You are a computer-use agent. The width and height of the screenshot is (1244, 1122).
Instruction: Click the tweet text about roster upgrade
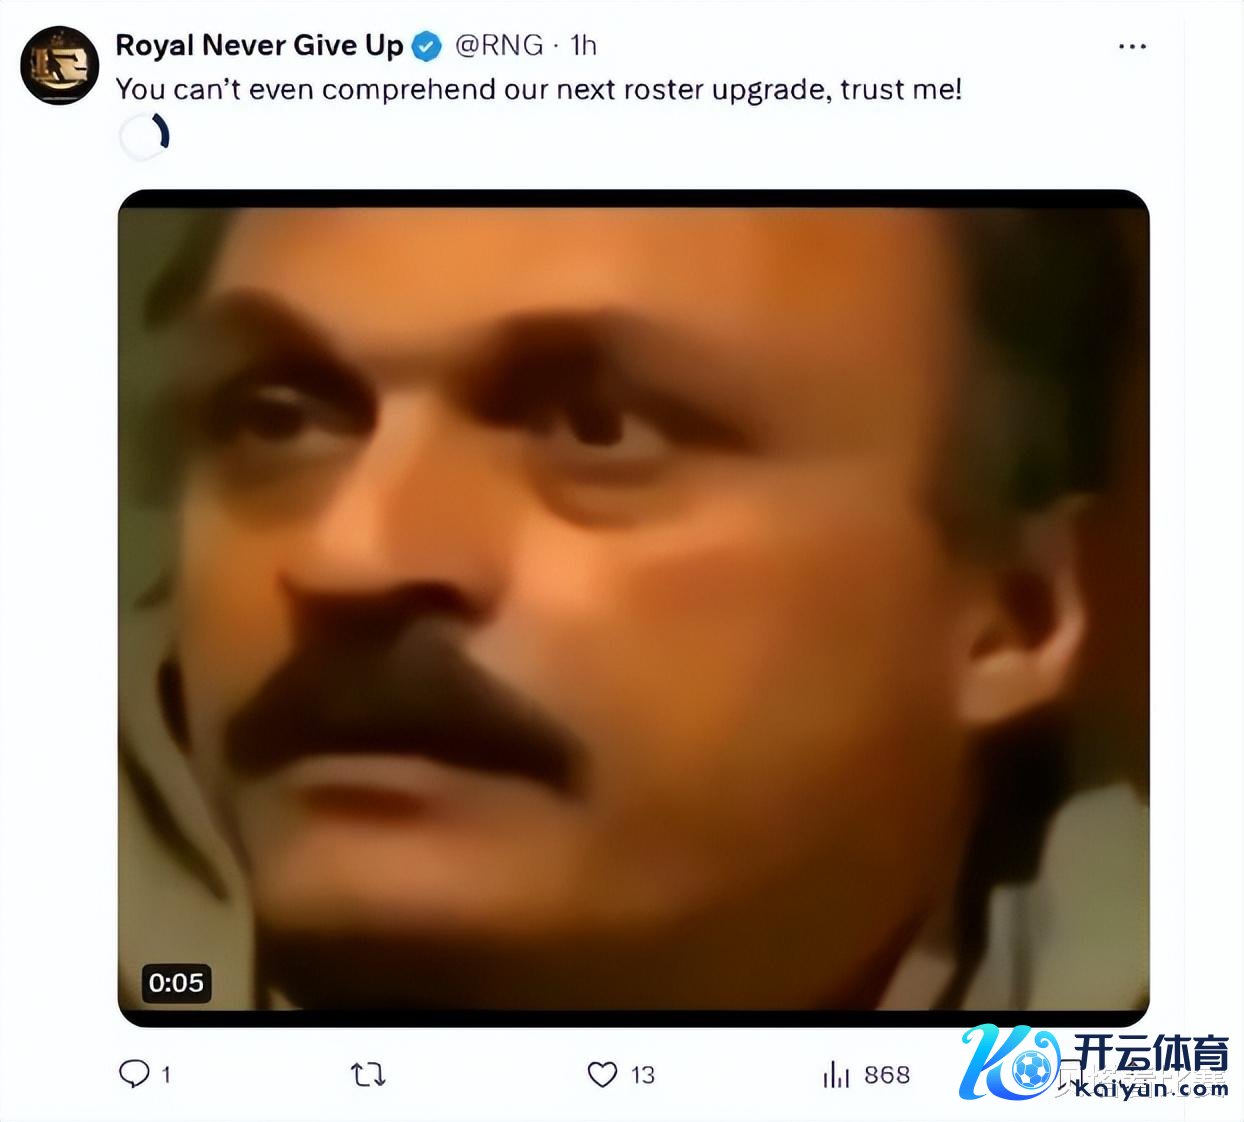coord(539,90)
